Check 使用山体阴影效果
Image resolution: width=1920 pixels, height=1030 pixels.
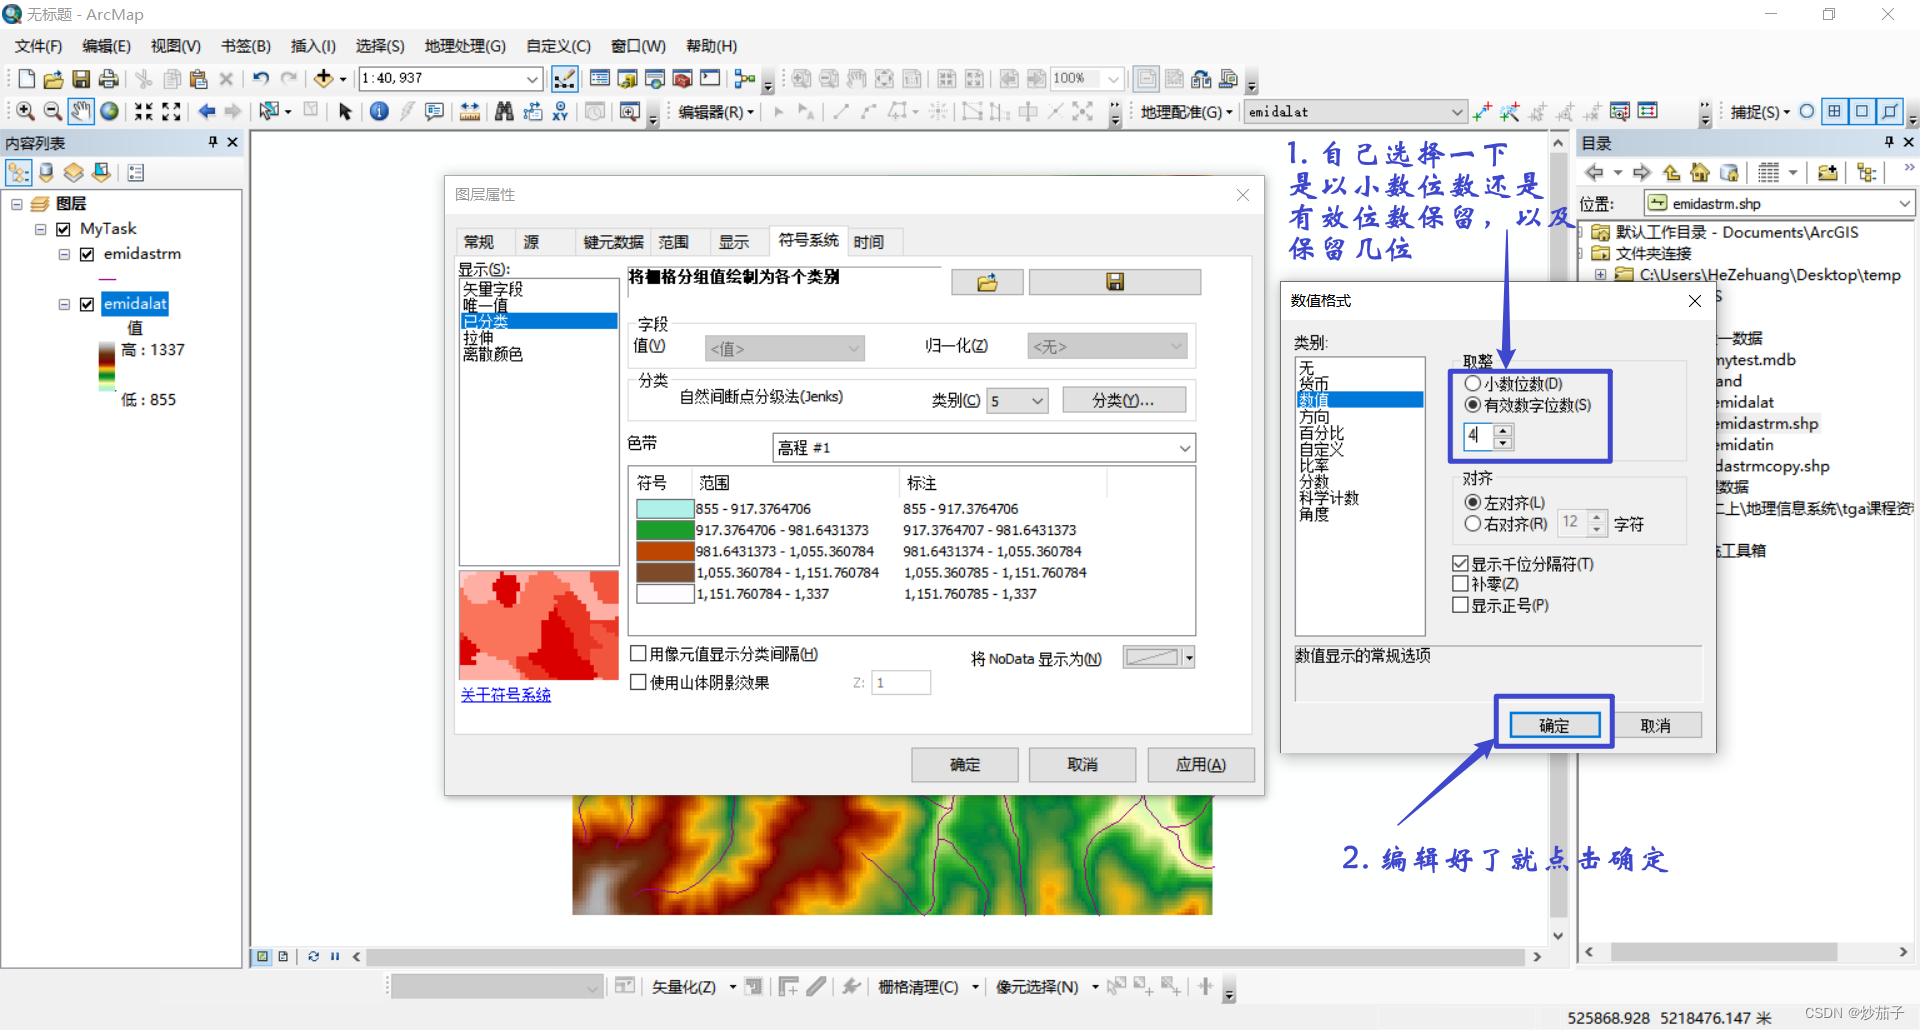(x=638, y=683)
